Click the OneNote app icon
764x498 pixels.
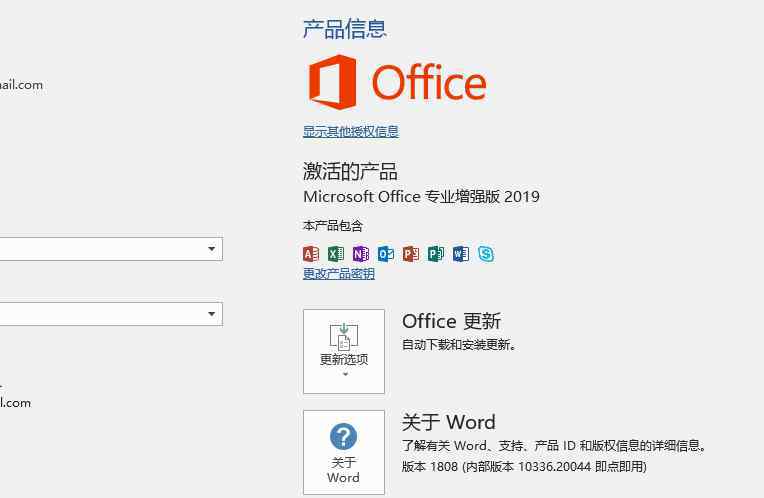click(x=361, y=254)
